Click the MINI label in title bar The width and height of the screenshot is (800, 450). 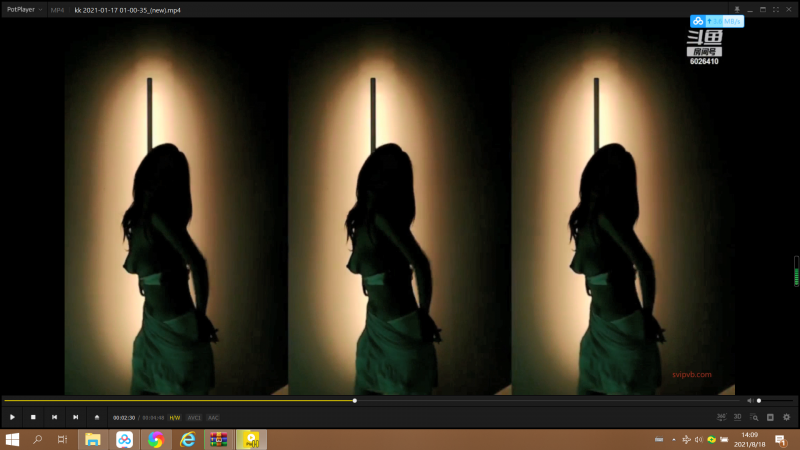pyautogui.click(x=57, y=9)
